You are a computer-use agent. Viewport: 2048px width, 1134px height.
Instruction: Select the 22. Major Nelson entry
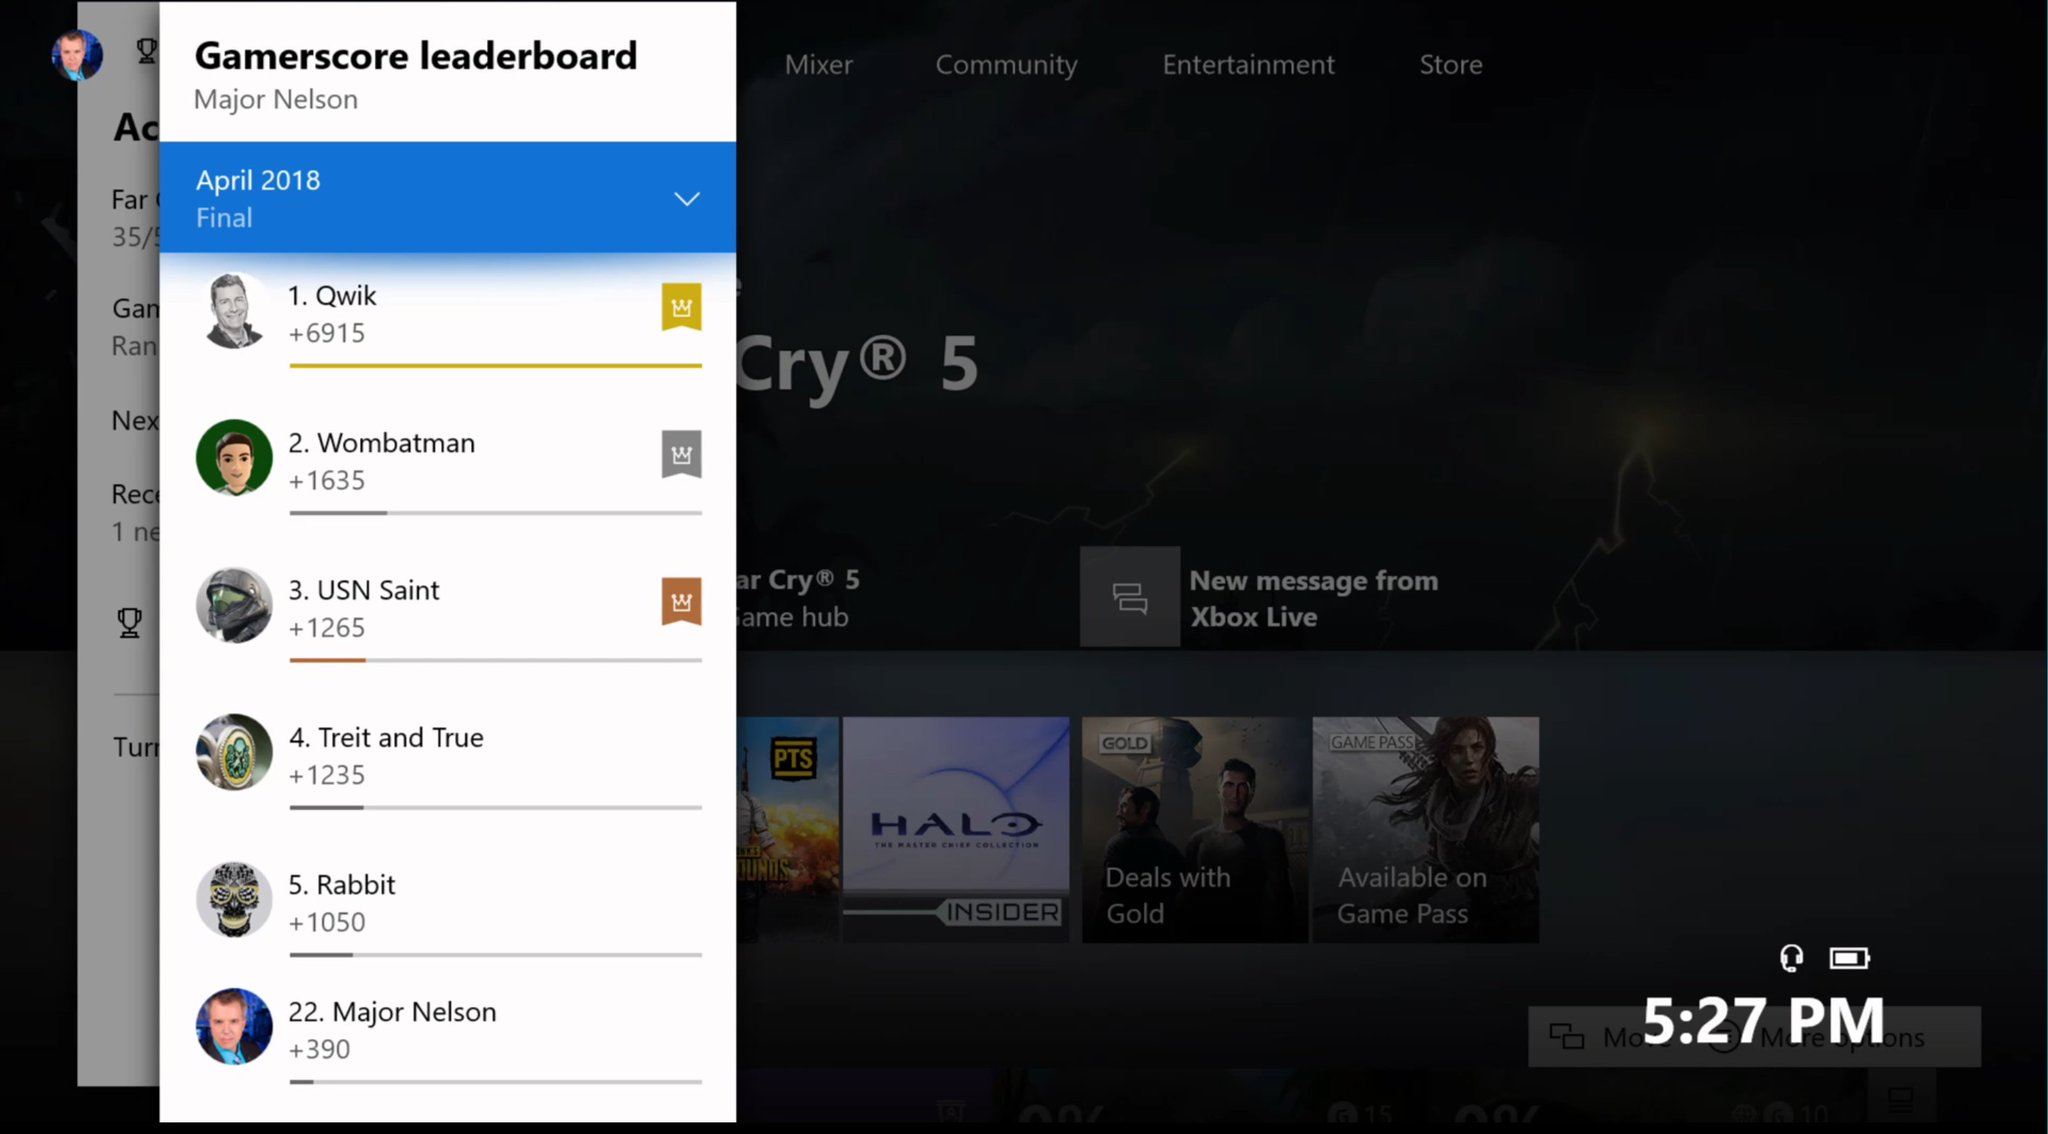tap(447, 1035)
